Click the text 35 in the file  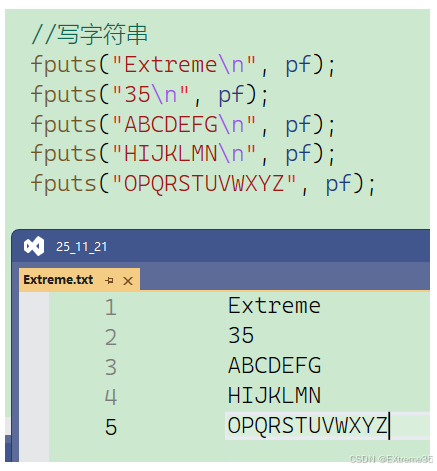coord(241,335)
